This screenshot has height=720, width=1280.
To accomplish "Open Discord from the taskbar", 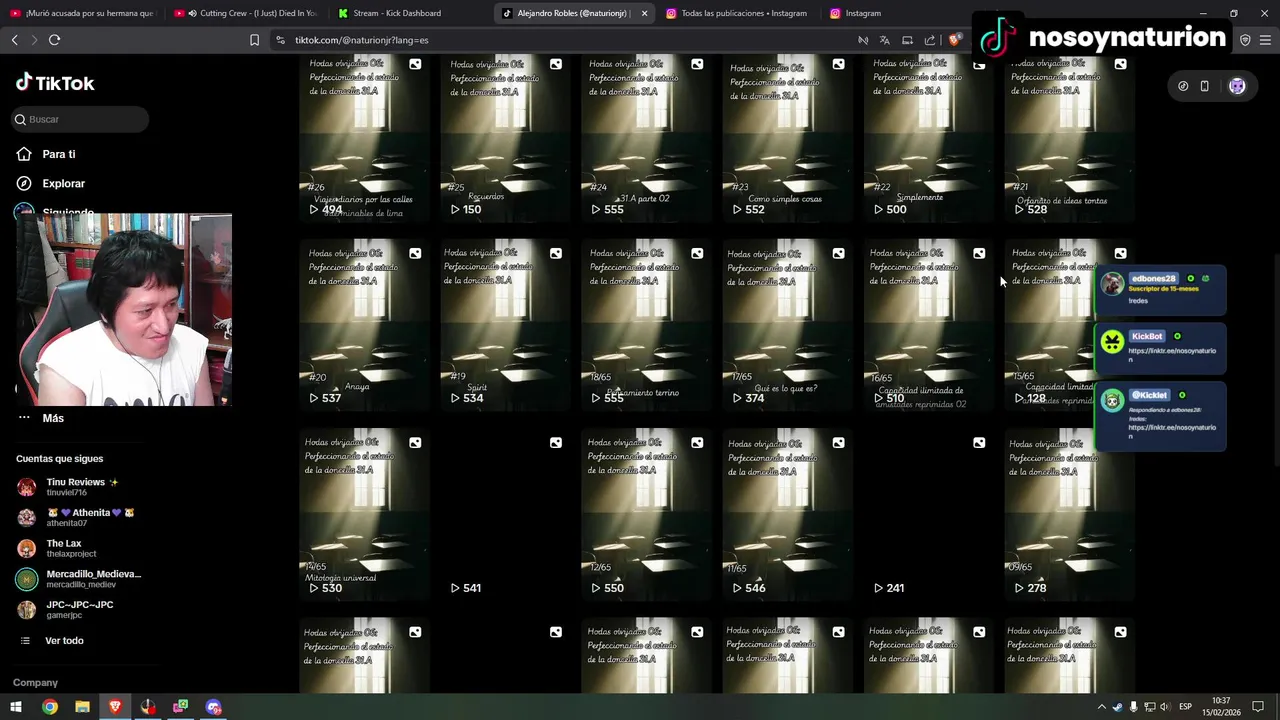I will pos(213,707).
